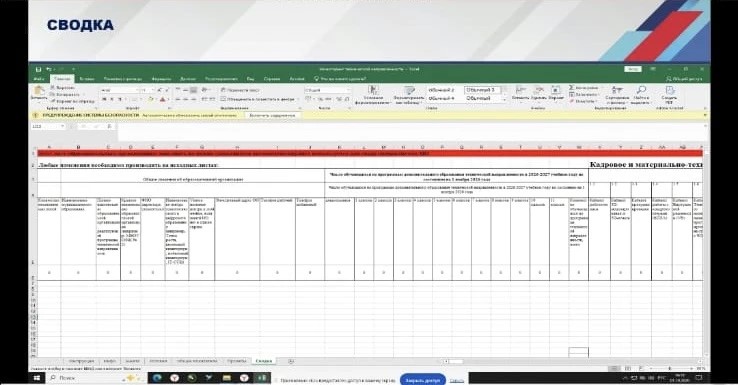Click the Edge browser taskbar icon
Screen dimensions: 738x385
tap(157, 378)
